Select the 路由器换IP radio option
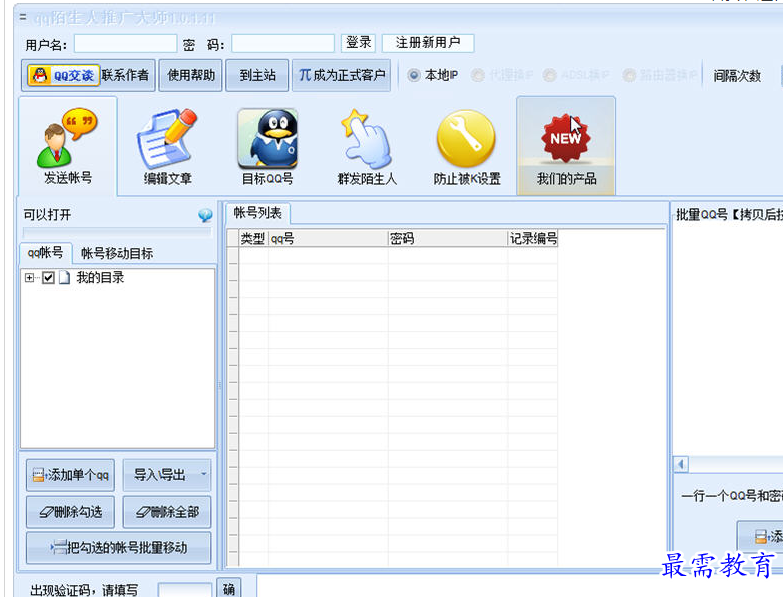The image size is (783, 597). pyautogui.click(x=629, y=75)
